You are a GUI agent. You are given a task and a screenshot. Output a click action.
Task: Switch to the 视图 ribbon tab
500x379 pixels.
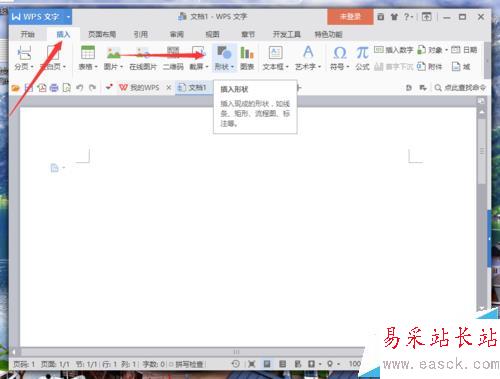[x=212, y=34]
